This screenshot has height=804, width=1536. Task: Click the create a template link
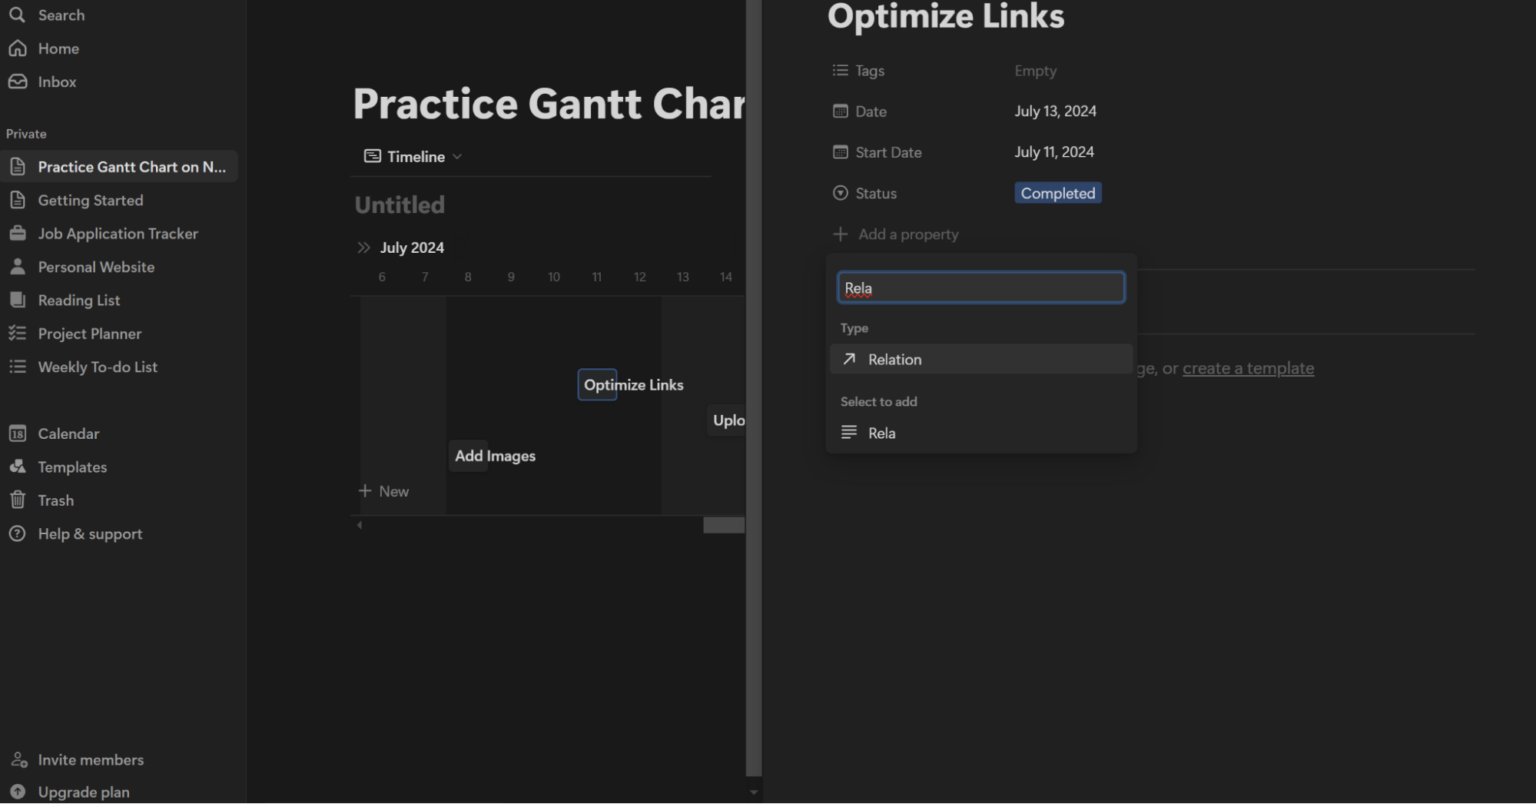pos(1248,368)
